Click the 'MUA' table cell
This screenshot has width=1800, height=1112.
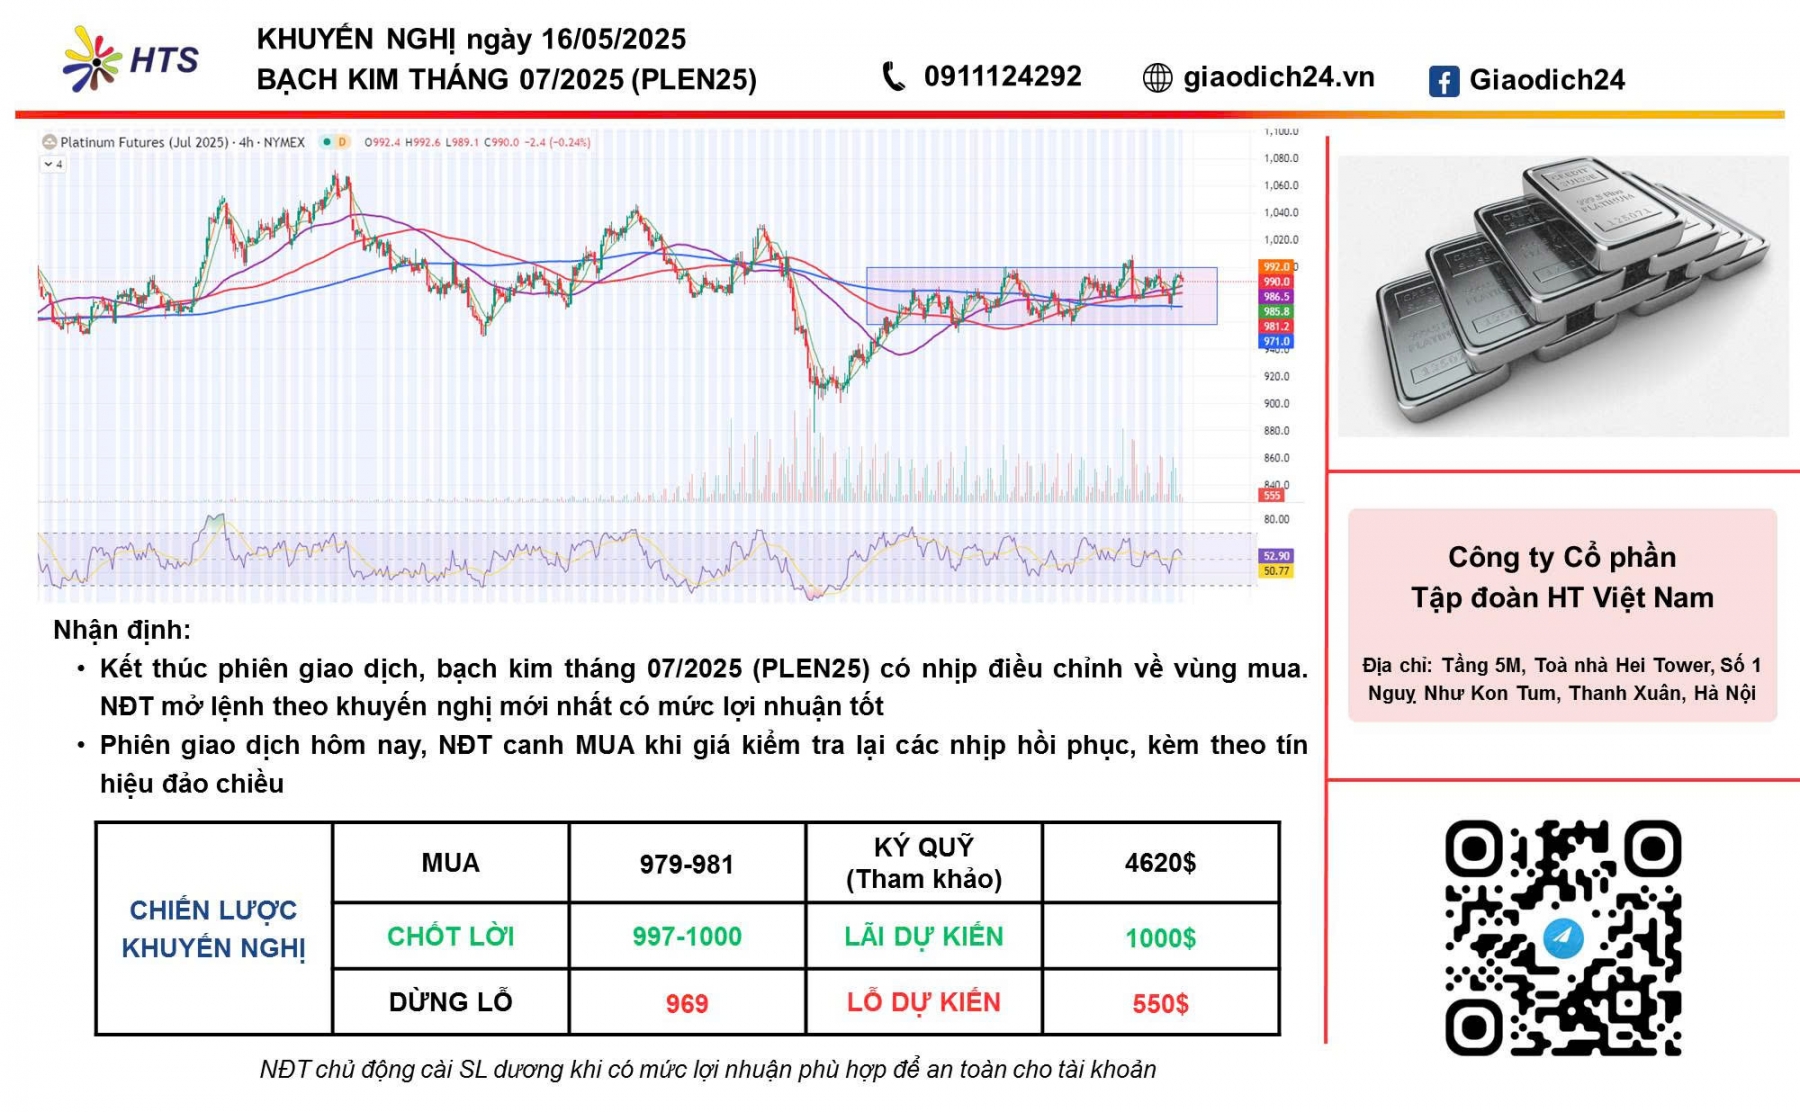click(450, 863)
